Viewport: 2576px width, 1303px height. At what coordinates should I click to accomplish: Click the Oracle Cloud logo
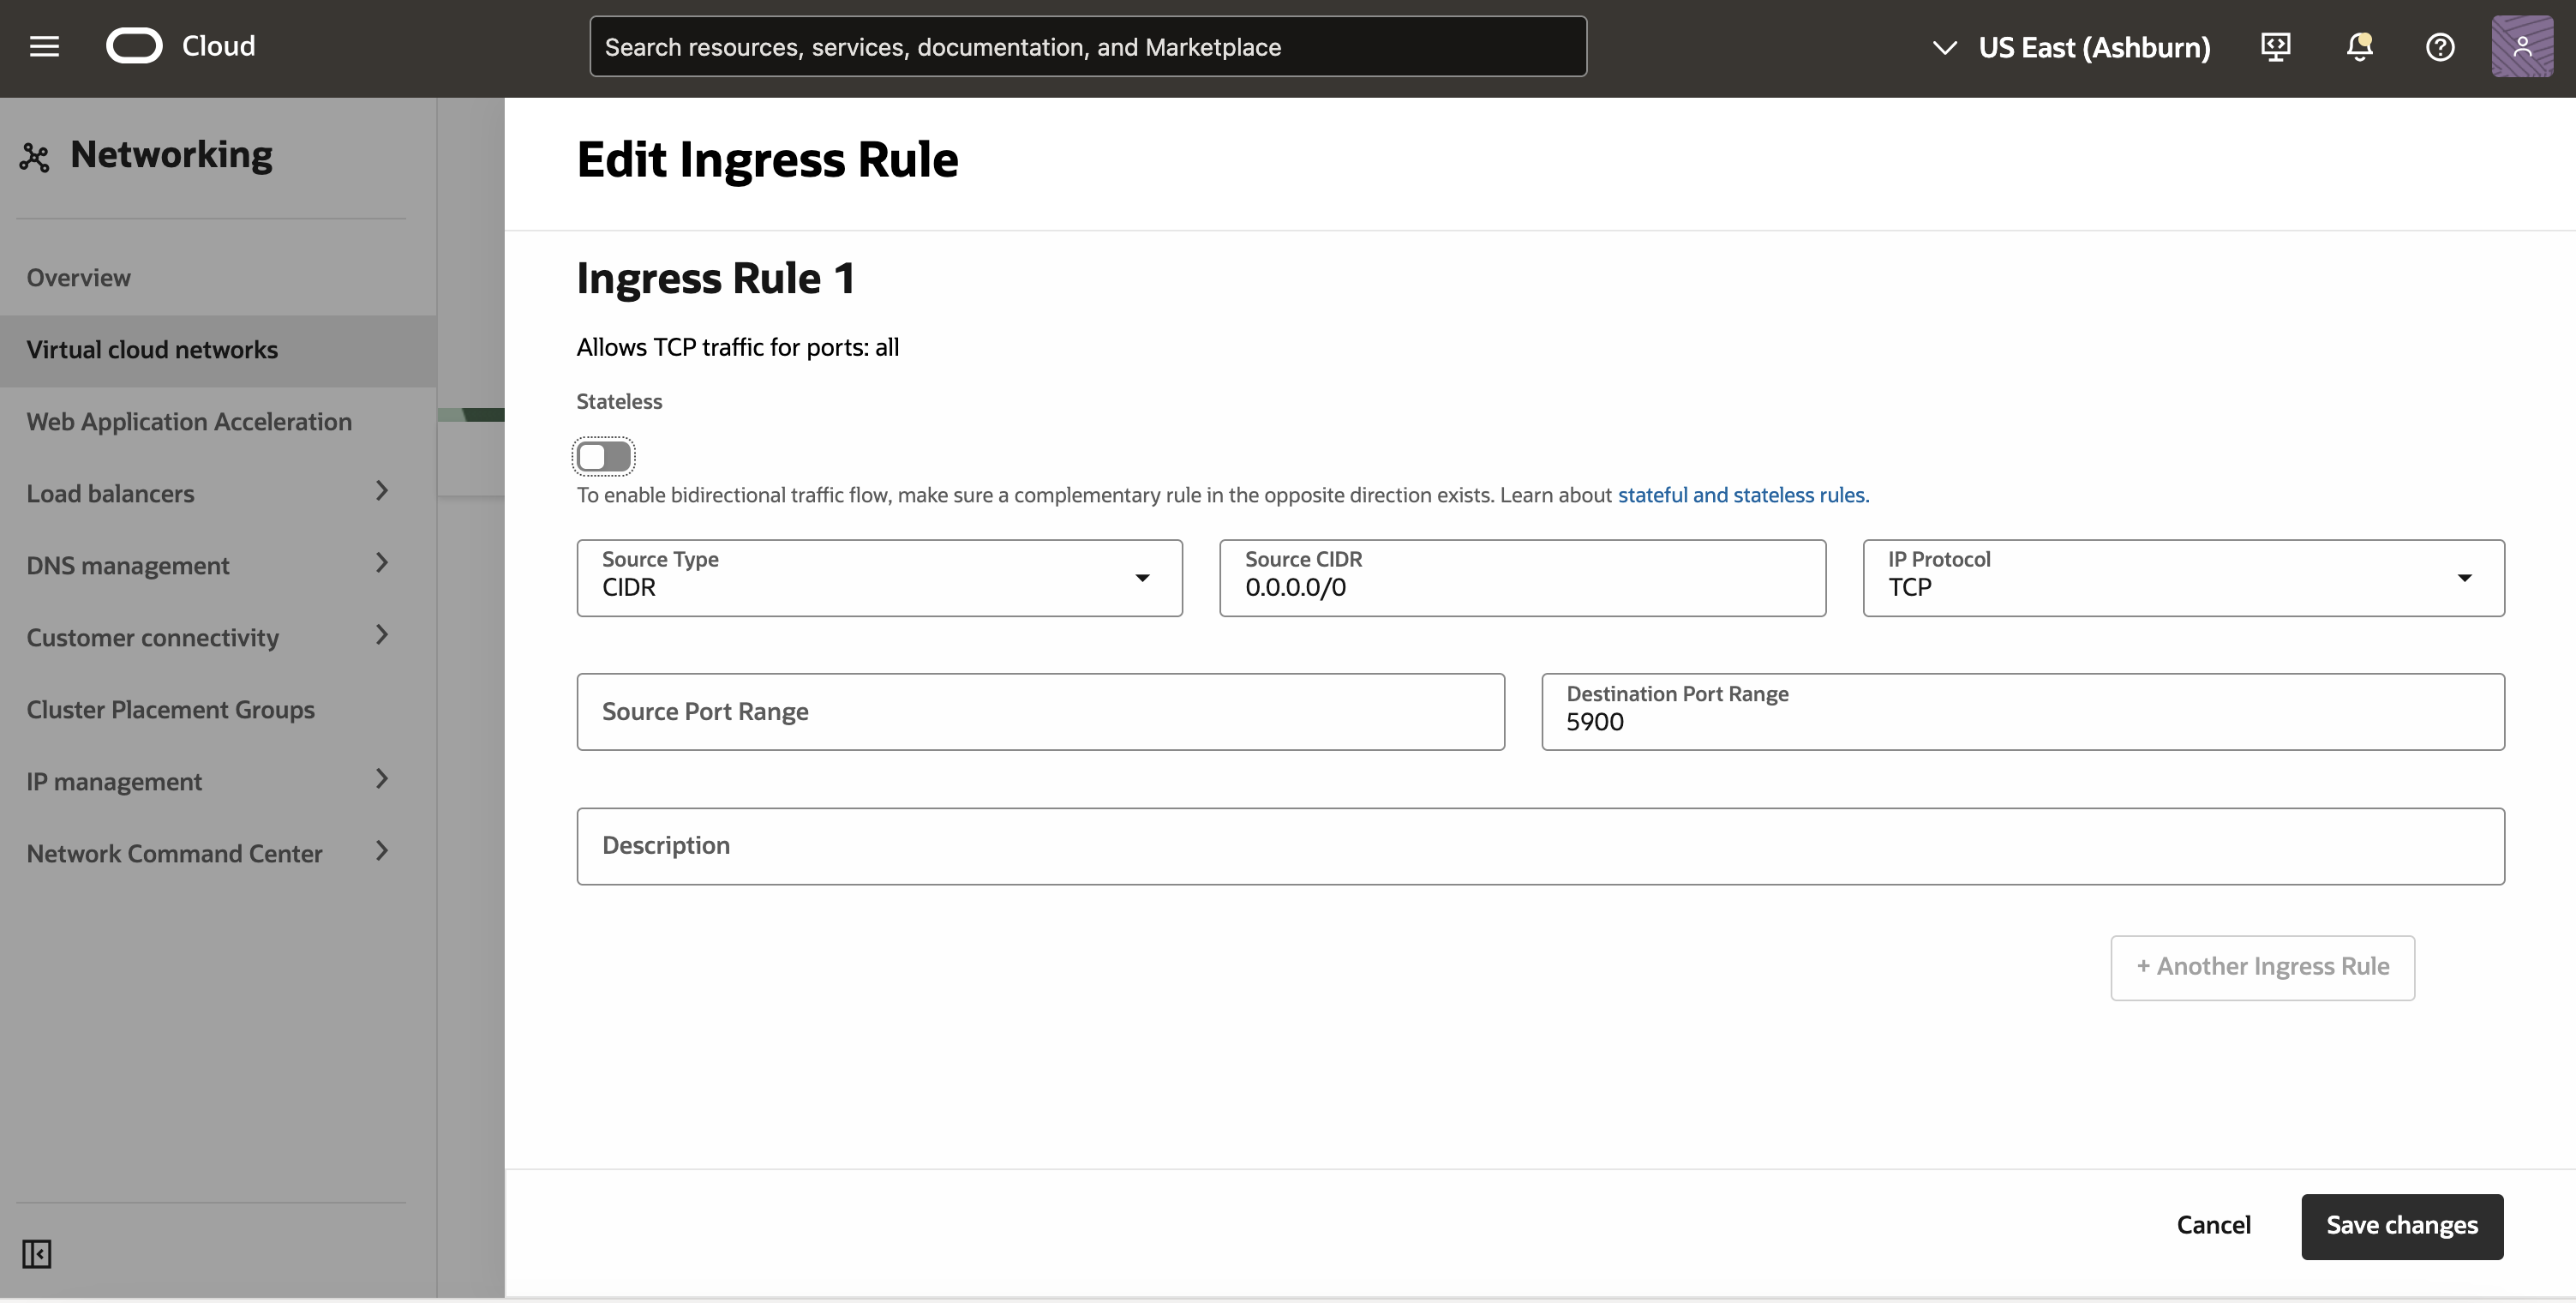(134, 46)
